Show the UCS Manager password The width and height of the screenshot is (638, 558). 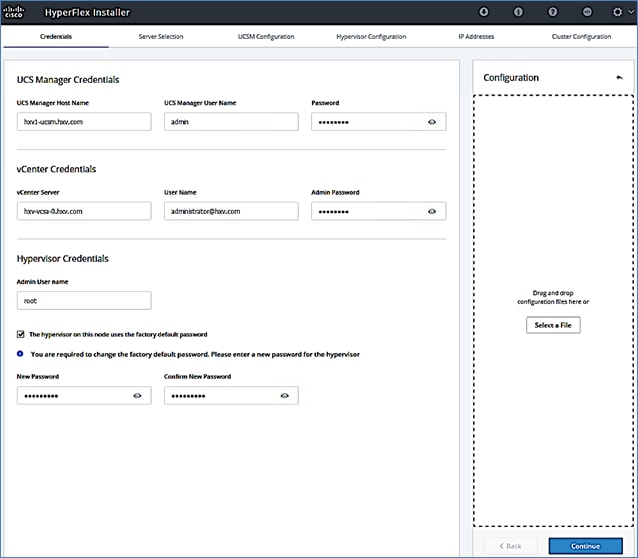tap(432, 122)
